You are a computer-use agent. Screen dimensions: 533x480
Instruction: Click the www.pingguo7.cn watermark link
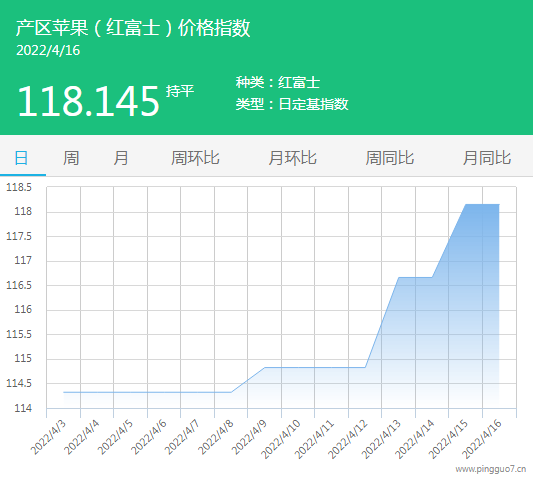(491, 469)
